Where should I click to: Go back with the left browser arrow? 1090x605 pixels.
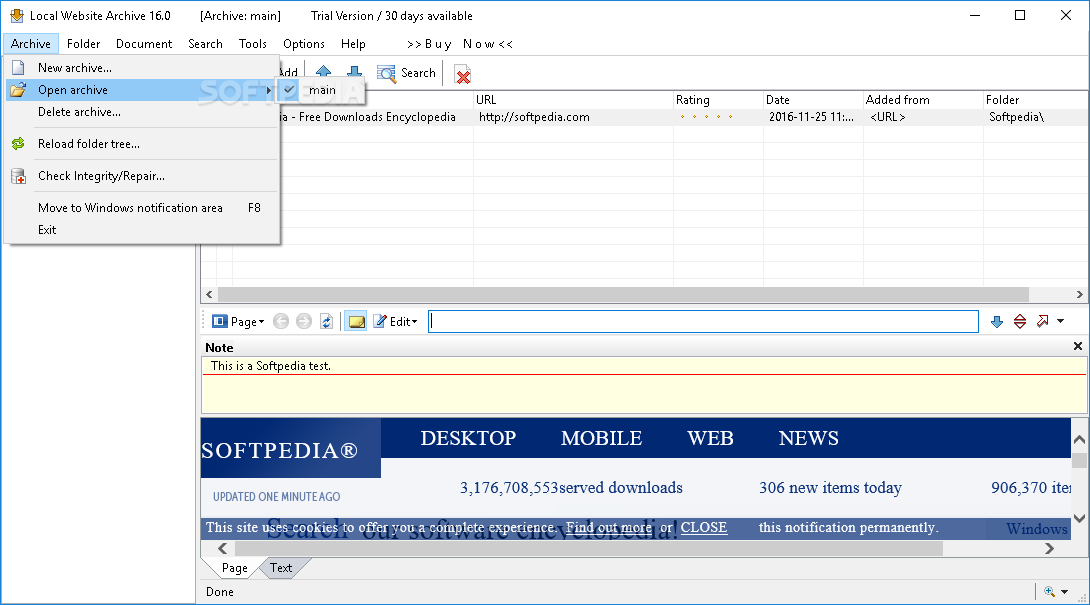coord(281,321)
